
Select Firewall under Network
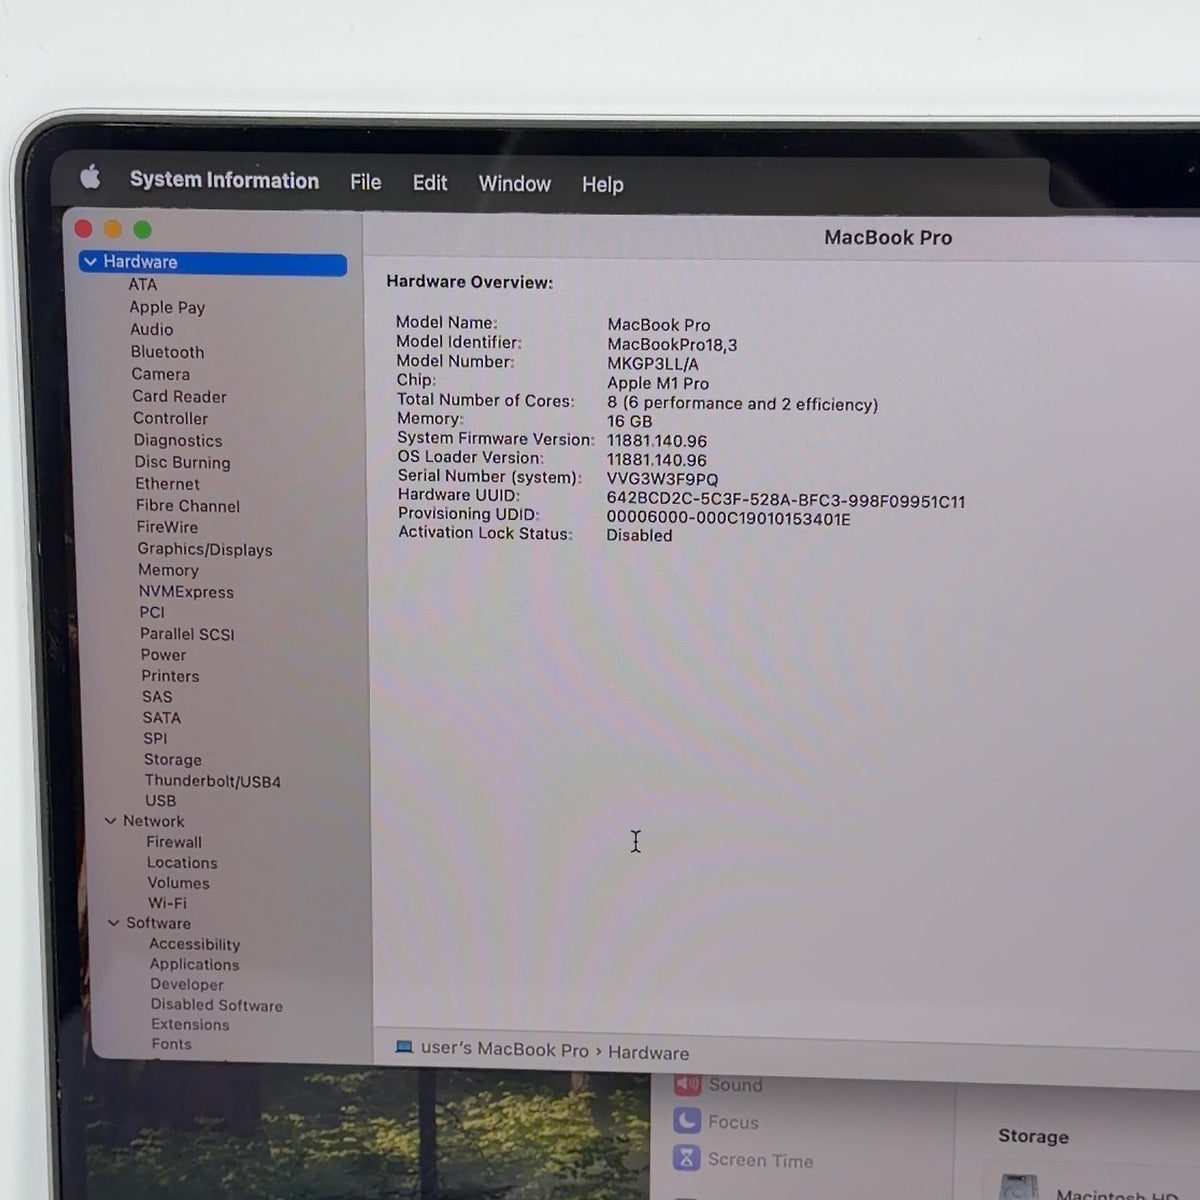point(174,842)
